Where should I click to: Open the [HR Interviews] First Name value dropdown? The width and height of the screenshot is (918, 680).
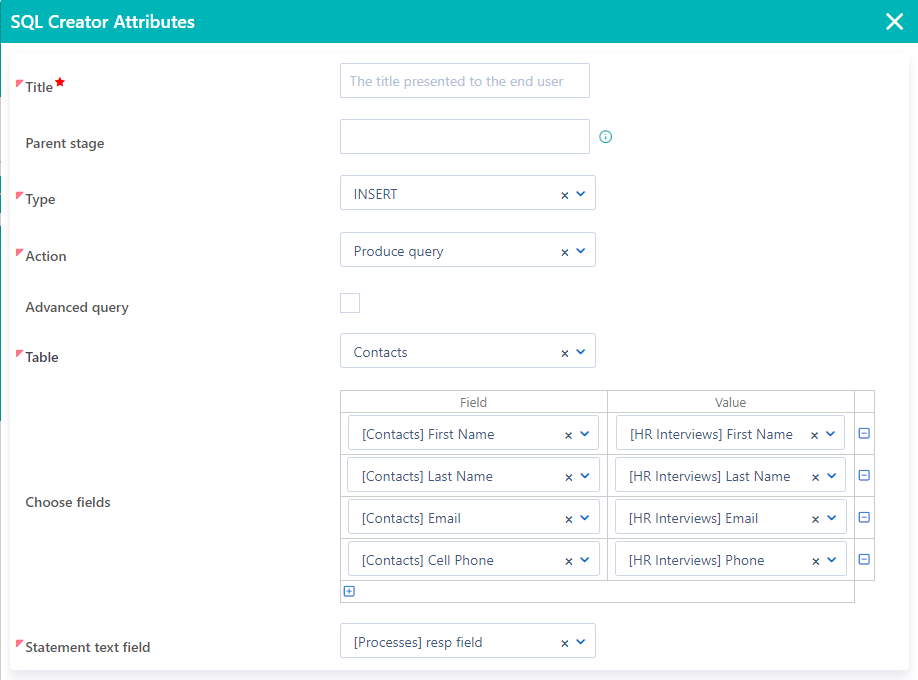[832, 433]
